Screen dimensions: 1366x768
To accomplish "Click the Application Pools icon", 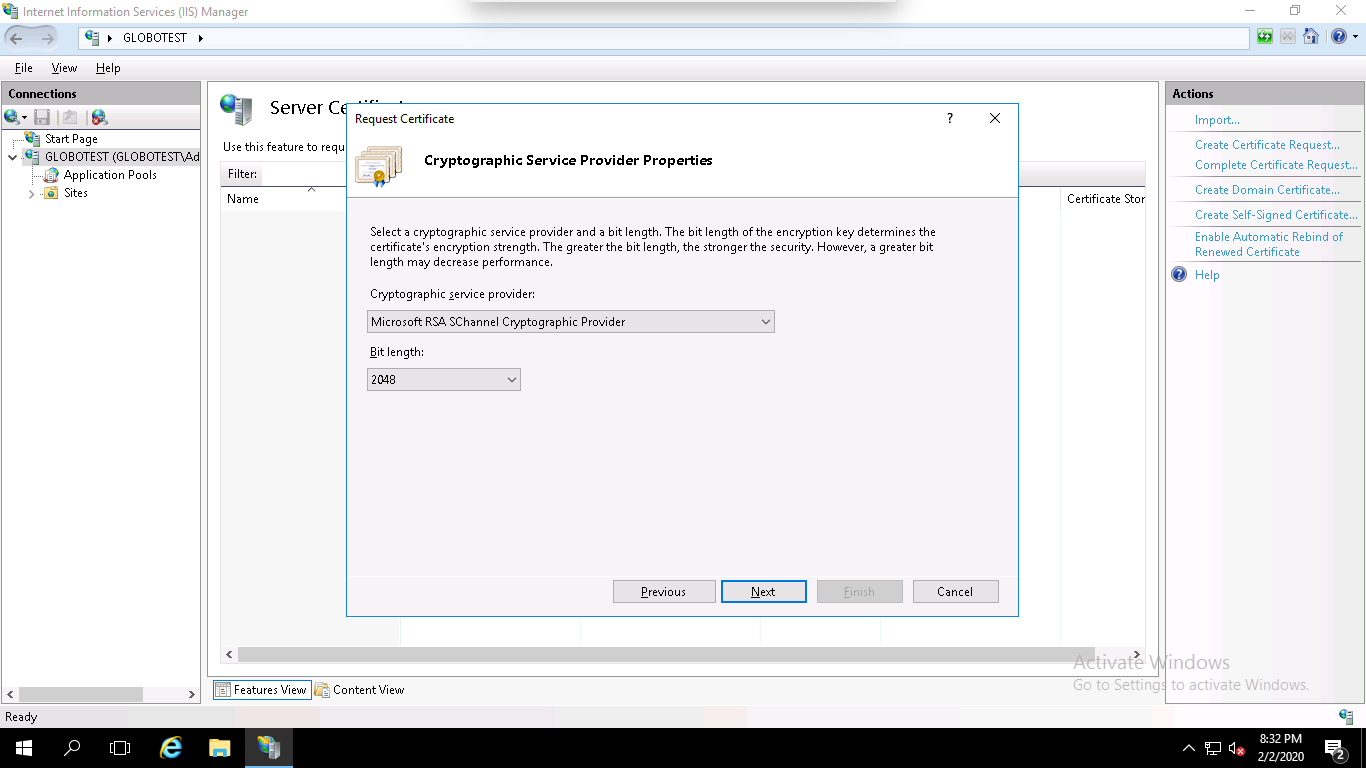I will [x=51, y=175].
